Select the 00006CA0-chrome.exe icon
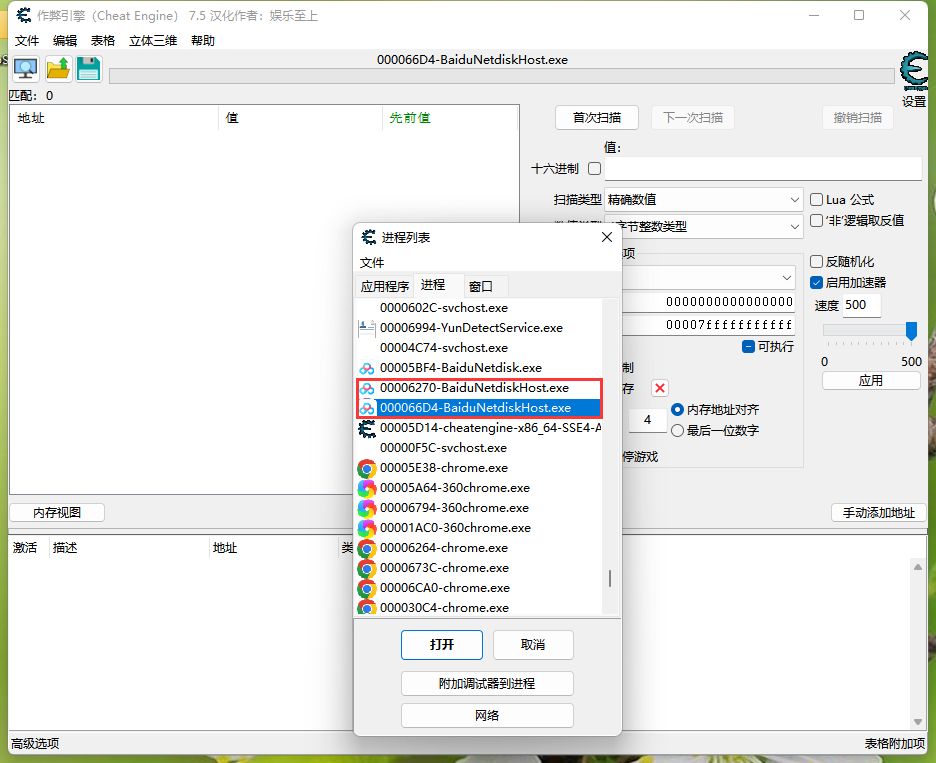936x763 pixels. coord(367,588)
